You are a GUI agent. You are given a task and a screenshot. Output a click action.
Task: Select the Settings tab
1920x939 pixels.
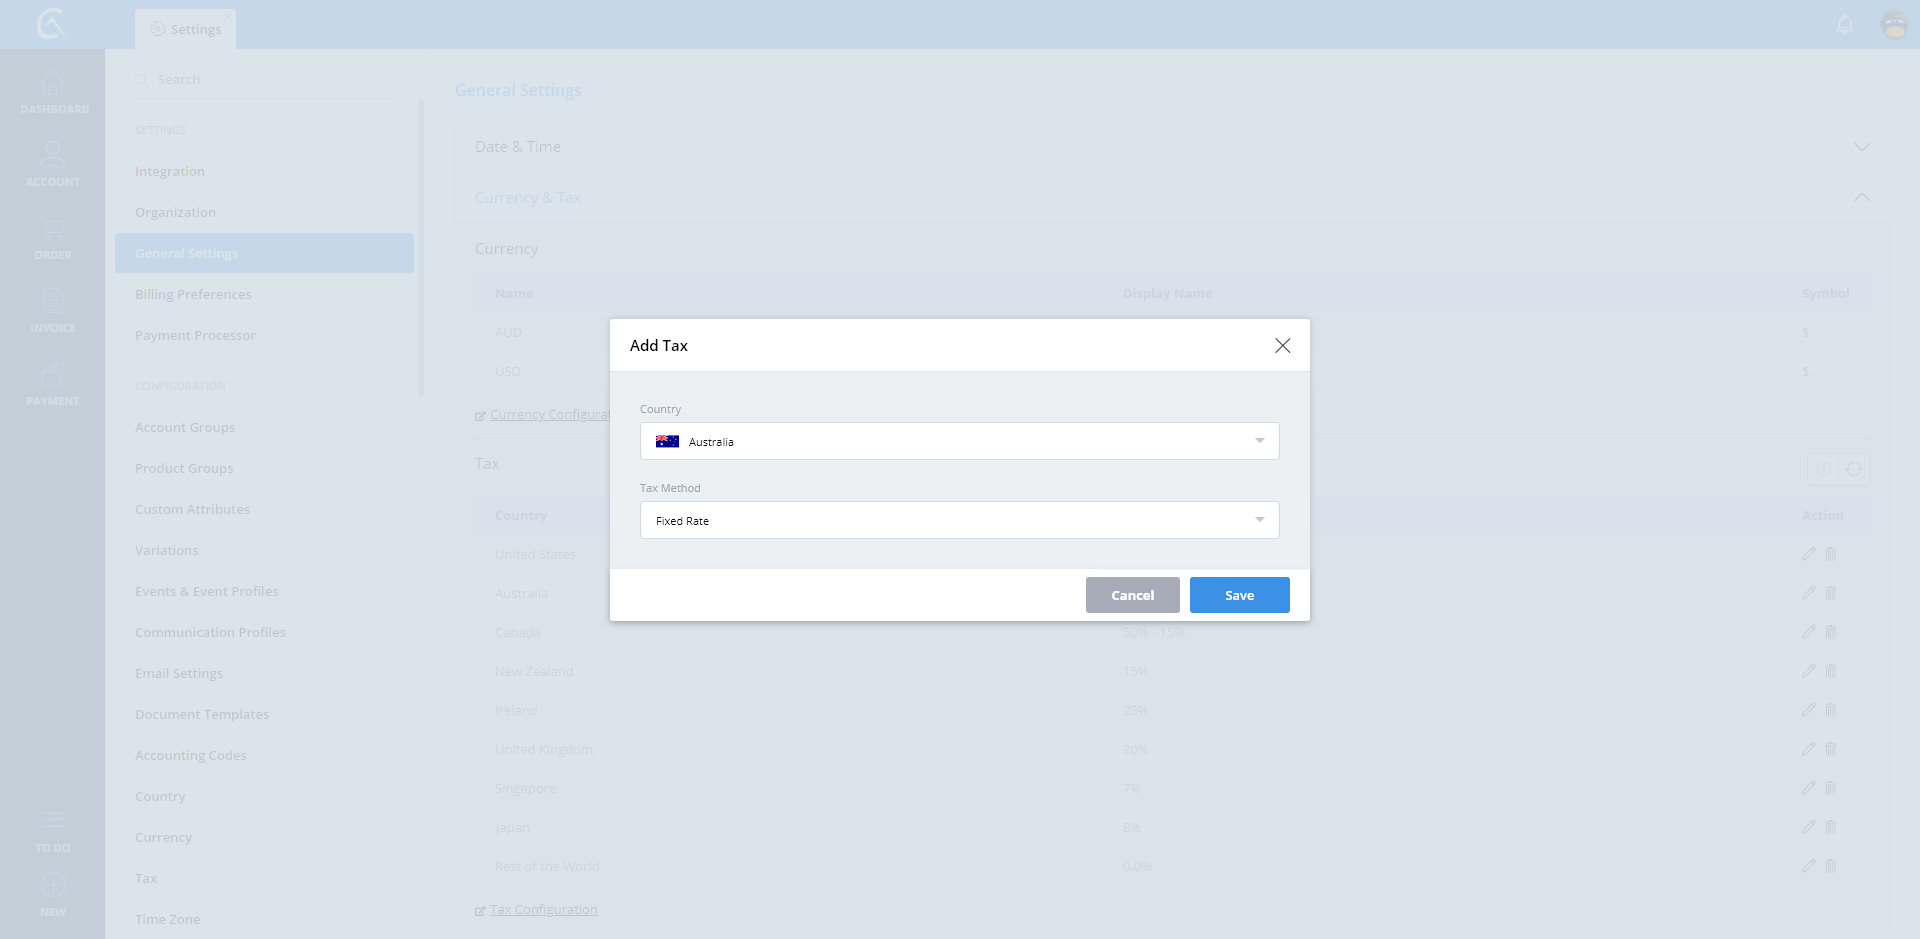click(x=186, y=29)
